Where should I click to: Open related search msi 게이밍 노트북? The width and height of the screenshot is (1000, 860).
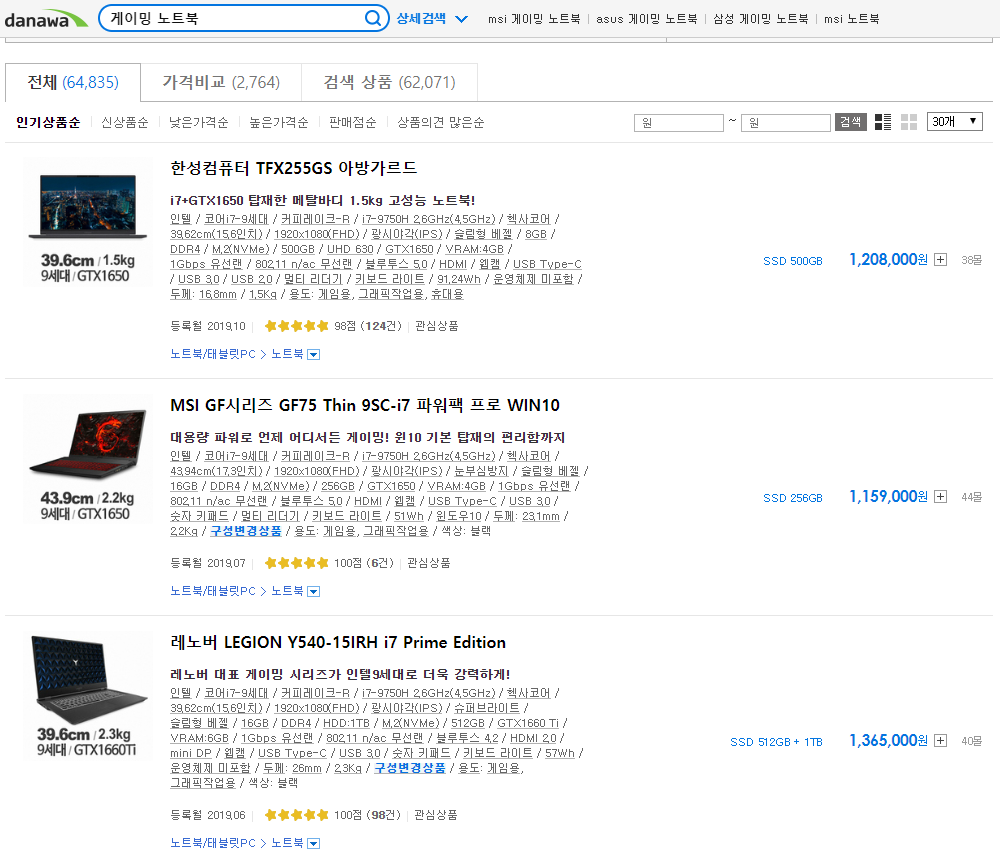(534, 19)
